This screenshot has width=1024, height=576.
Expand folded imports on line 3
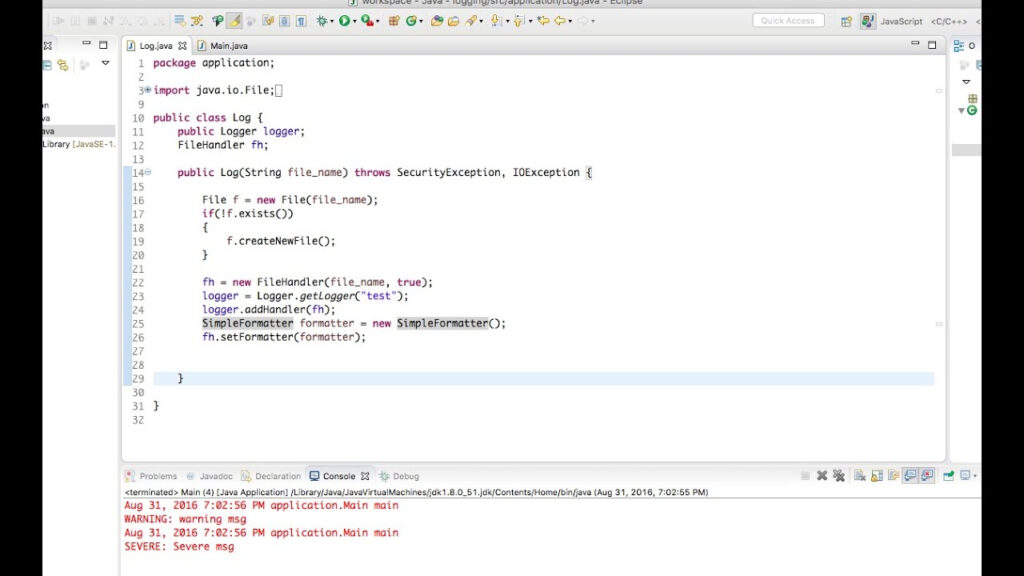tap(148, 89)
